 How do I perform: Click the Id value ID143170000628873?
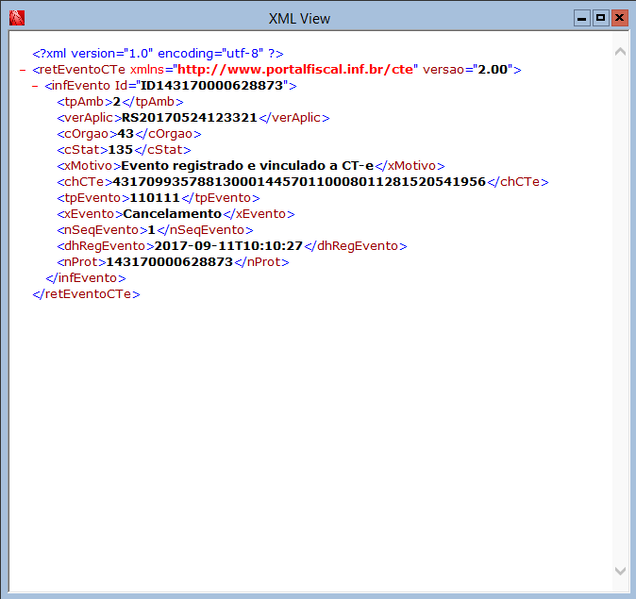(x=211, y=86)
